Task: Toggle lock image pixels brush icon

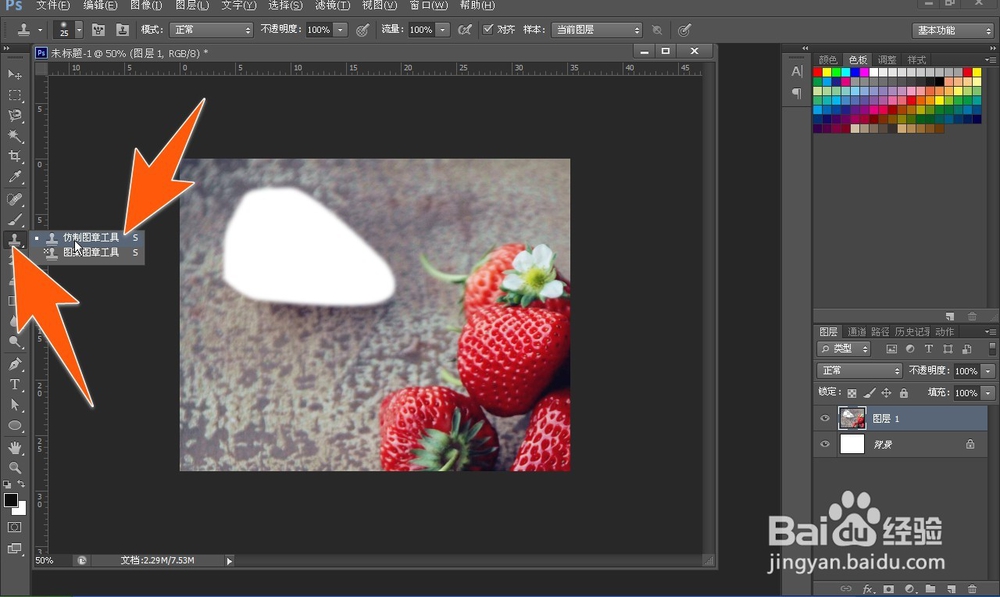Action: click(869, 393)
